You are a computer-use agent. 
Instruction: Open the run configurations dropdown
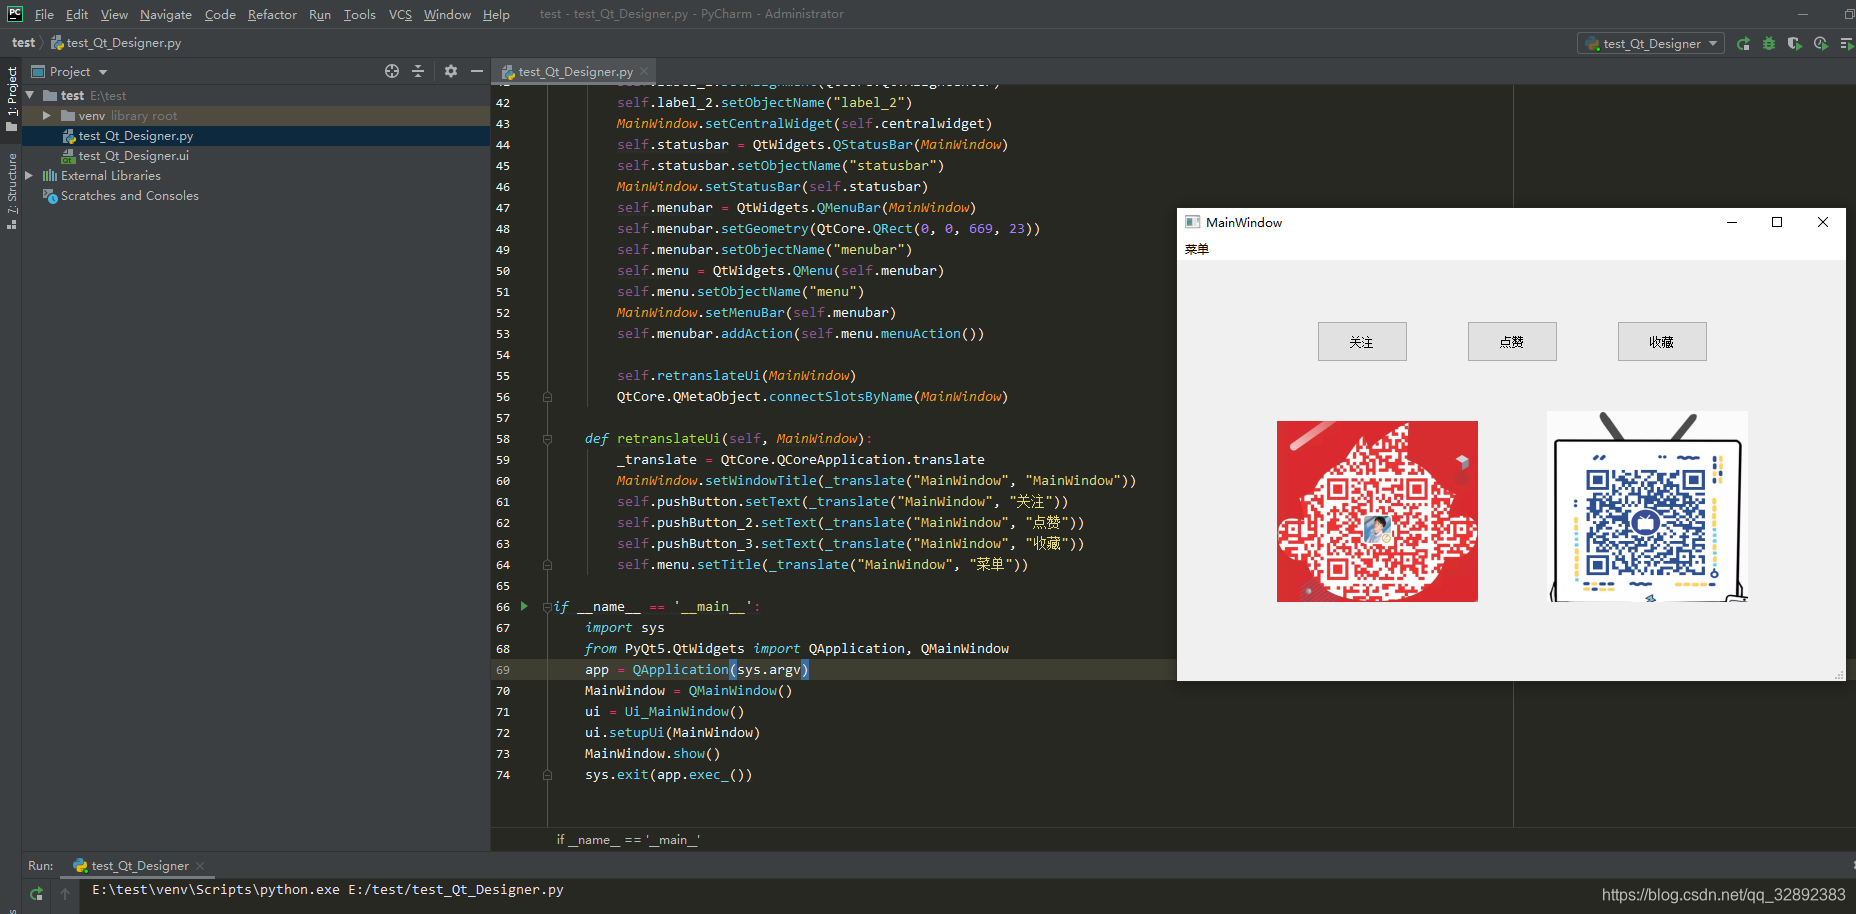(1712, 43)
